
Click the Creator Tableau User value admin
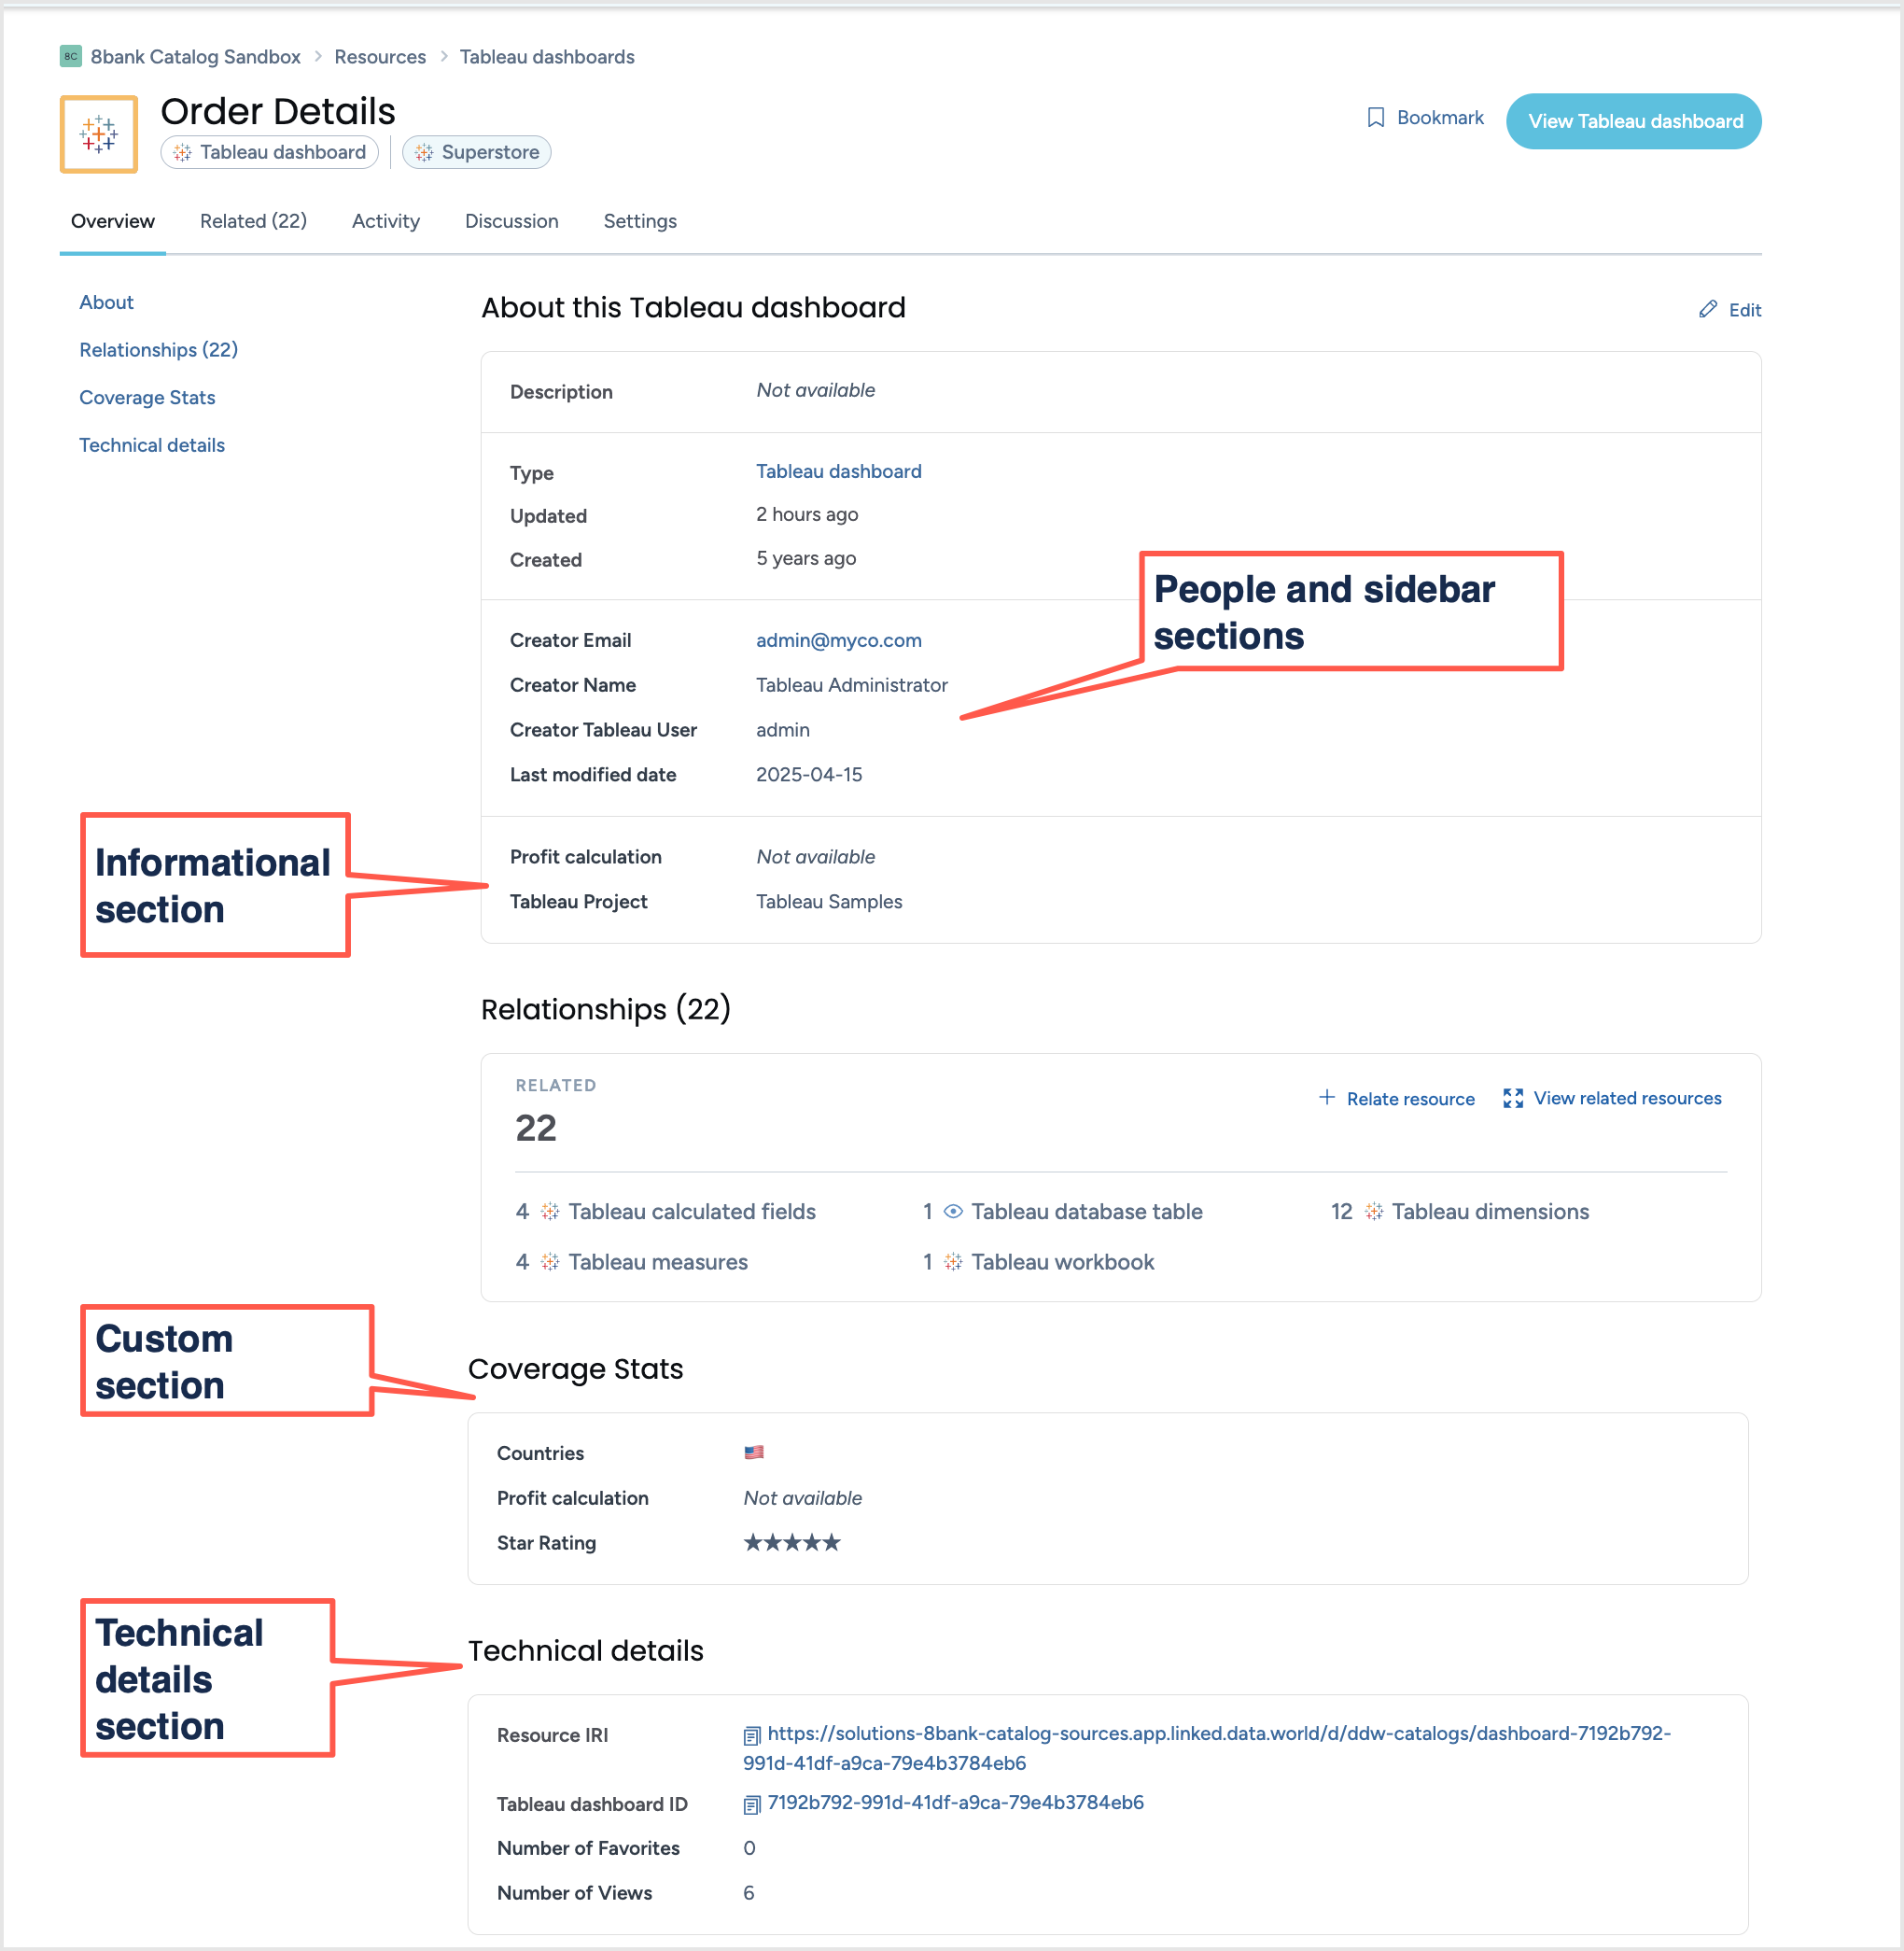pyautogui.click(x=783, y=729)
